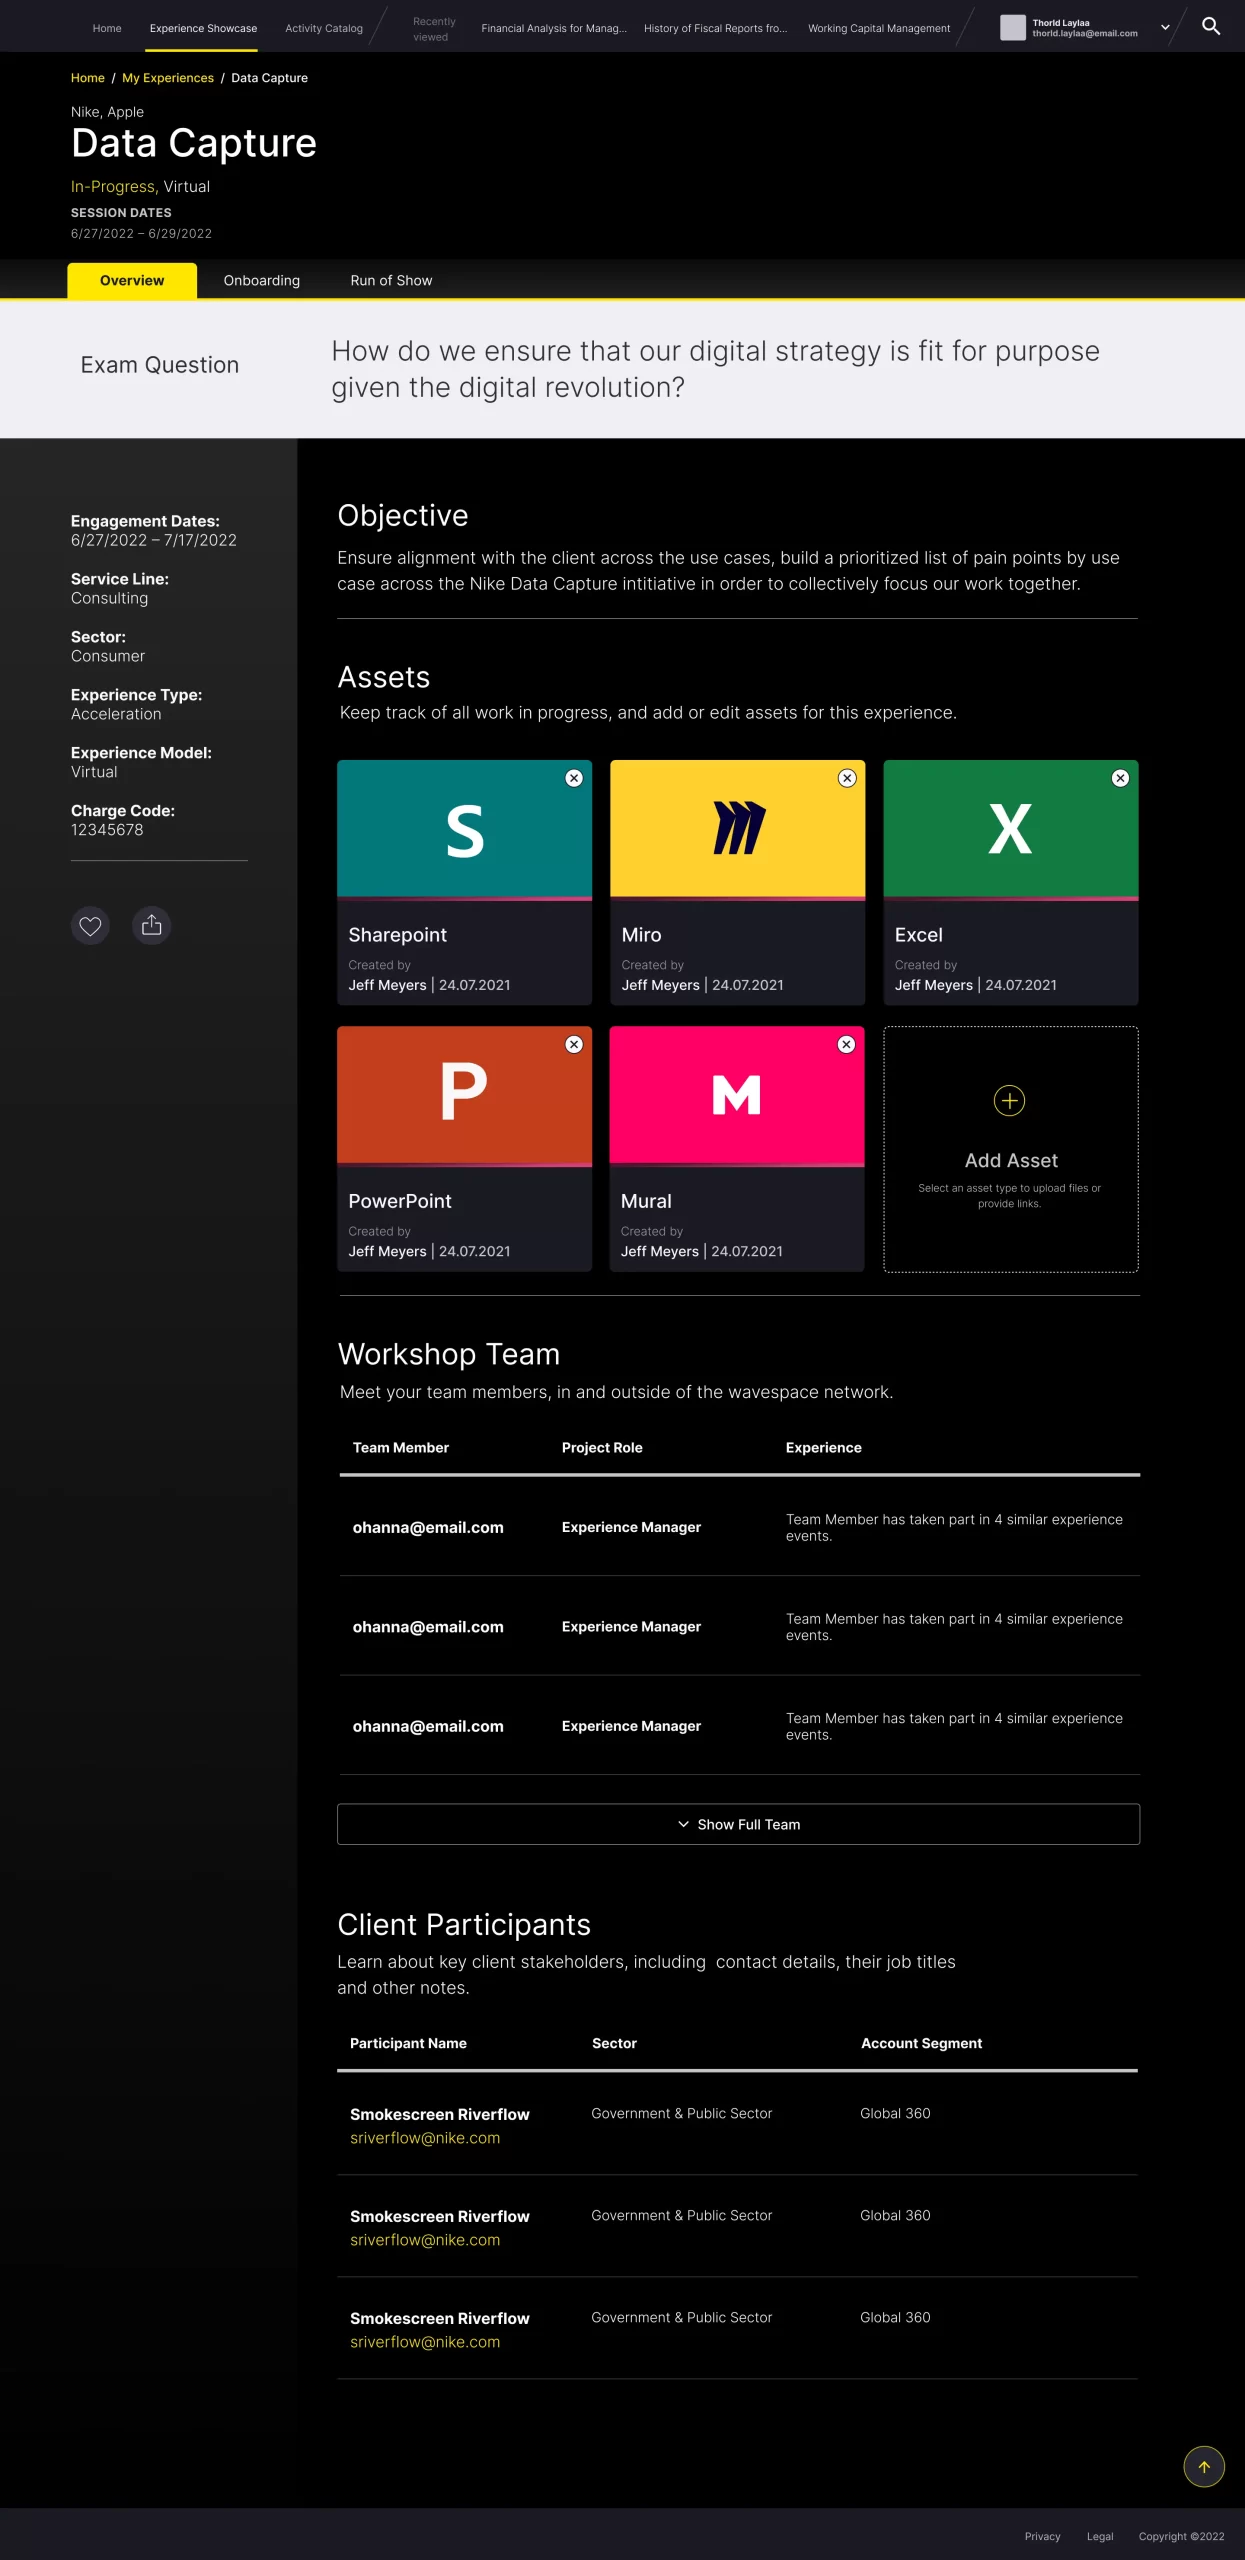Click the Privacy footer link
This screenshot has height=2560, width=1245.
[1042, 2536]
